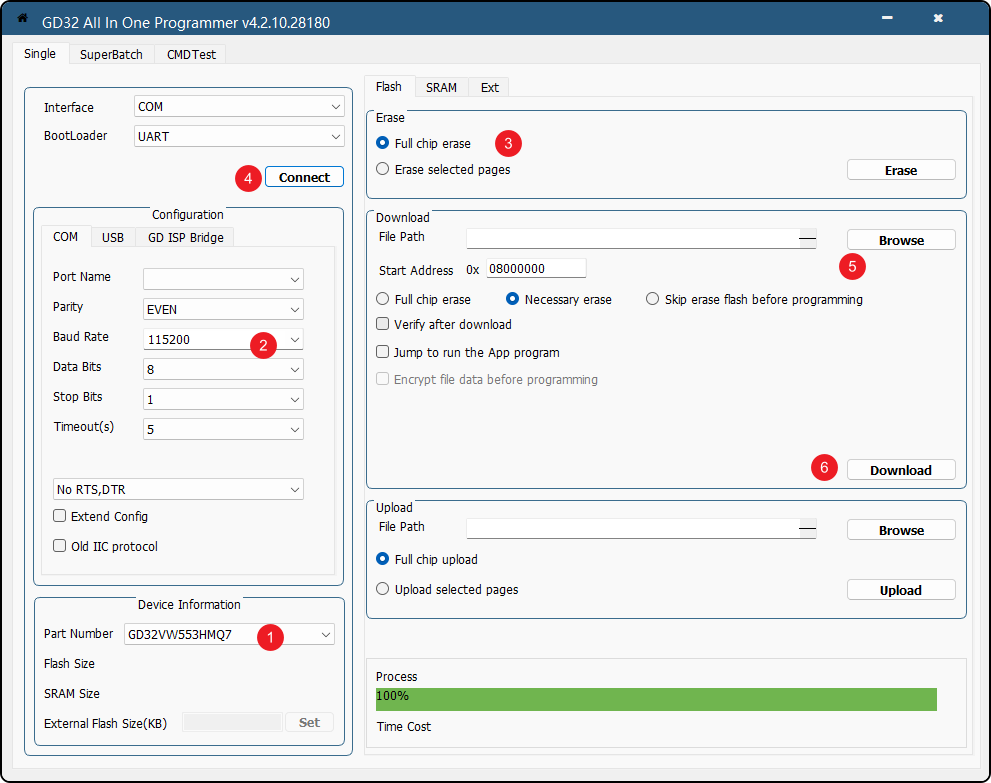Select Upload selected pages option
The height and width of the screenshot is (783, 991).
tap(383, 590)
